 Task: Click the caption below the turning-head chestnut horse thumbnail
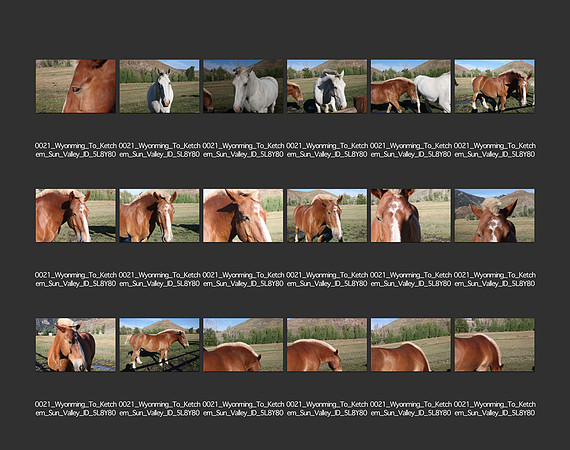point(76,409)
